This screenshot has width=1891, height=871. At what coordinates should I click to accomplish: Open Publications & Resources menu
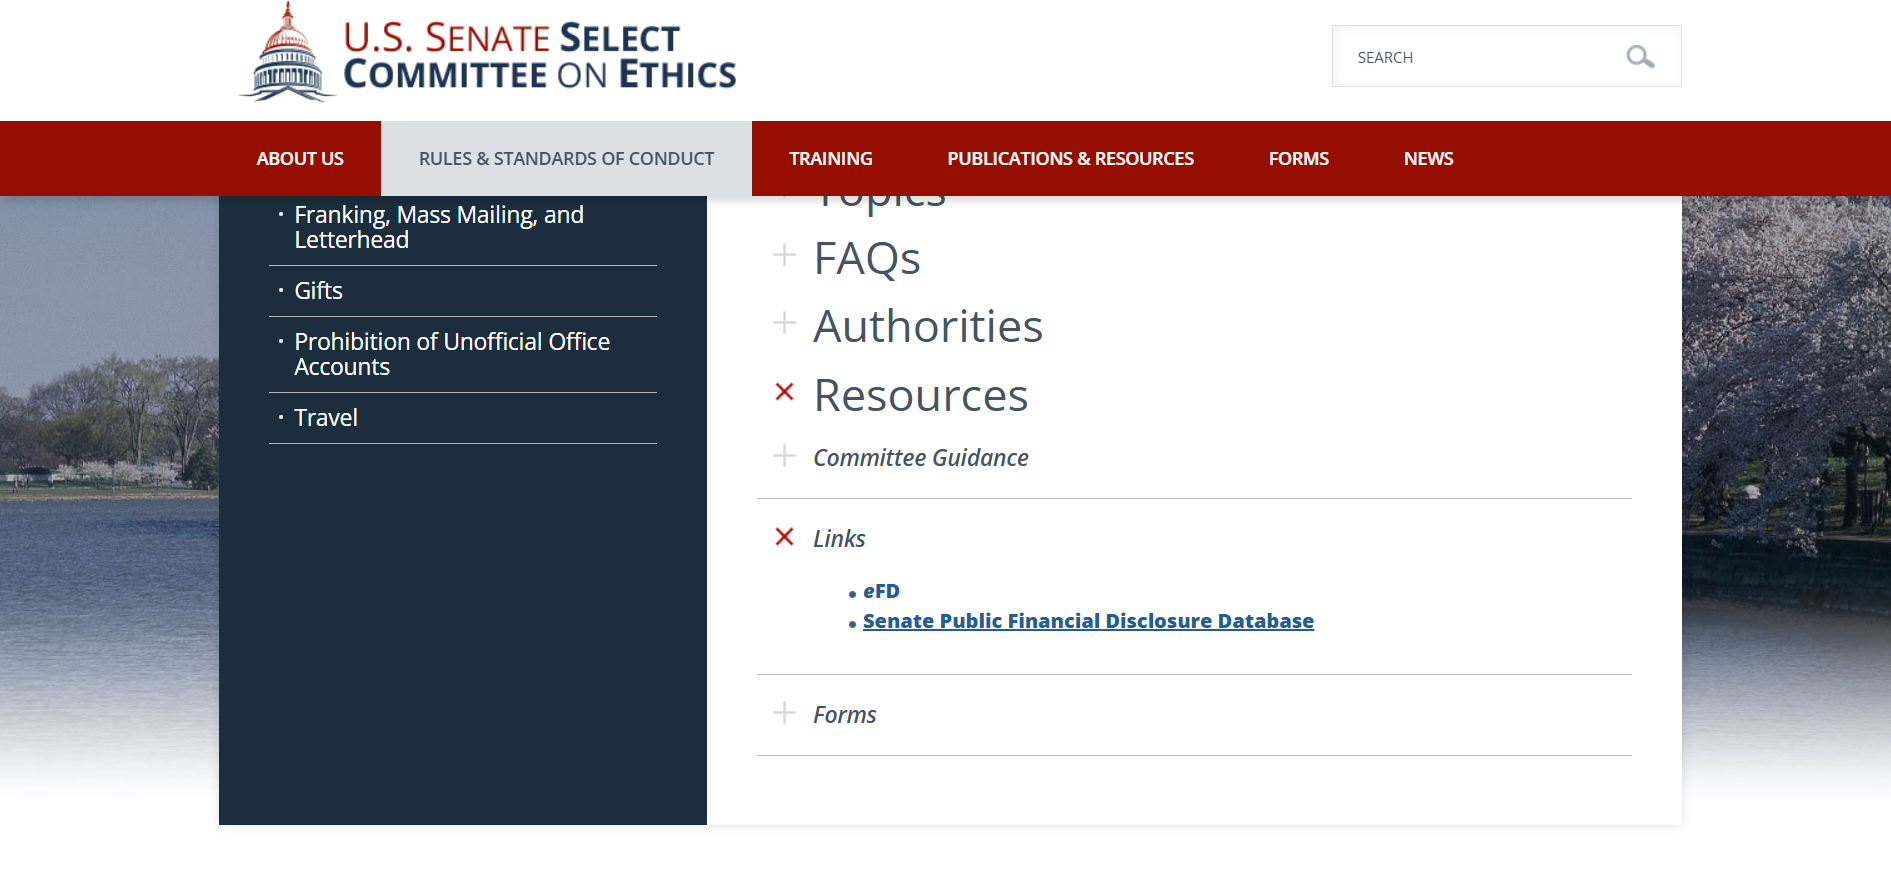tap(1070, 158)
